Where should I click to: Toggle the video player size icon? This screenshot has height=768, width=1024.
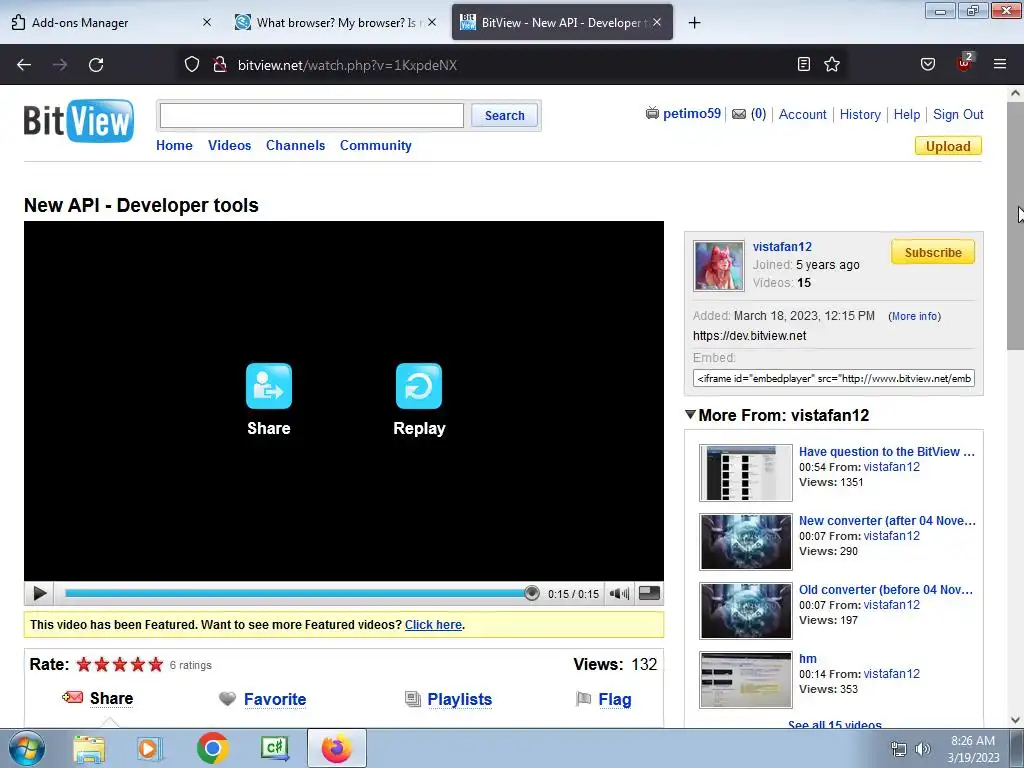(x=649, y=593)
